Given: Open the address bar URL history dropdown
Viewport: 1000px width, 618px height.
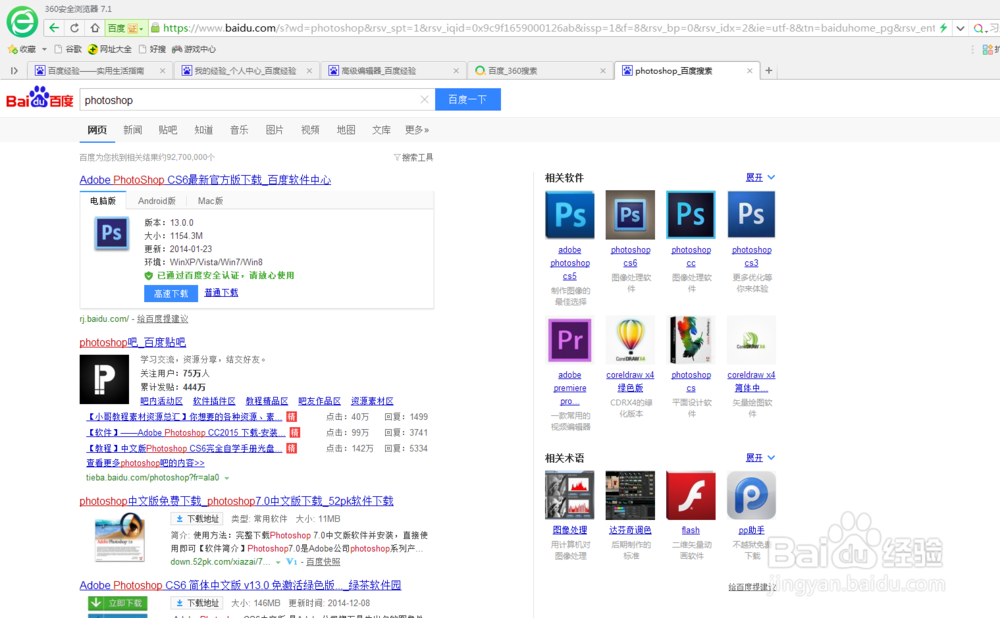Looking at the screenshot, I should (x=960, y=28).
